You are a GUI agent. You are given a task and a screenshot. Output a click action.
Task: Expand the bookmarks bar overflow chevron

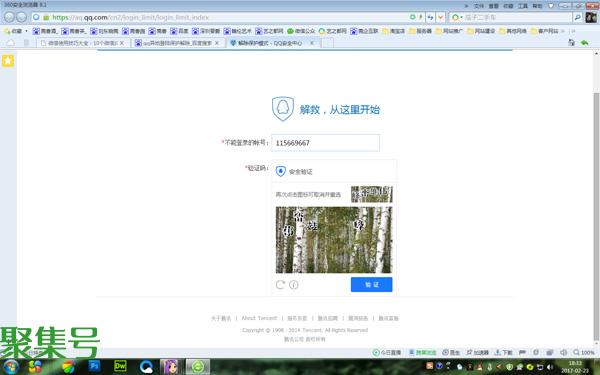pos(573,31)
